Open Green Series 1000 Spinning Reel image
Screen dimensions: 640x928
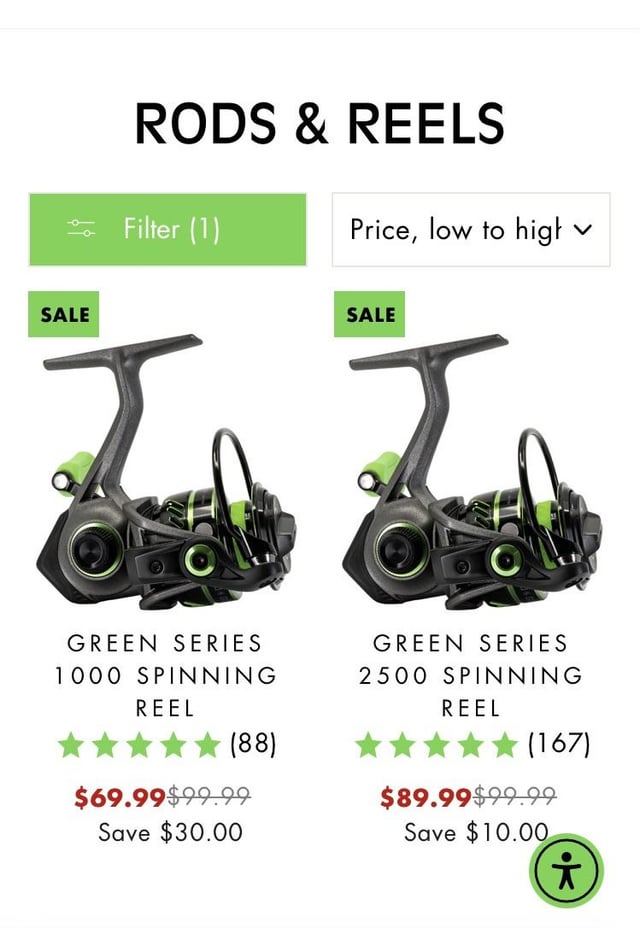click(166, 472)
